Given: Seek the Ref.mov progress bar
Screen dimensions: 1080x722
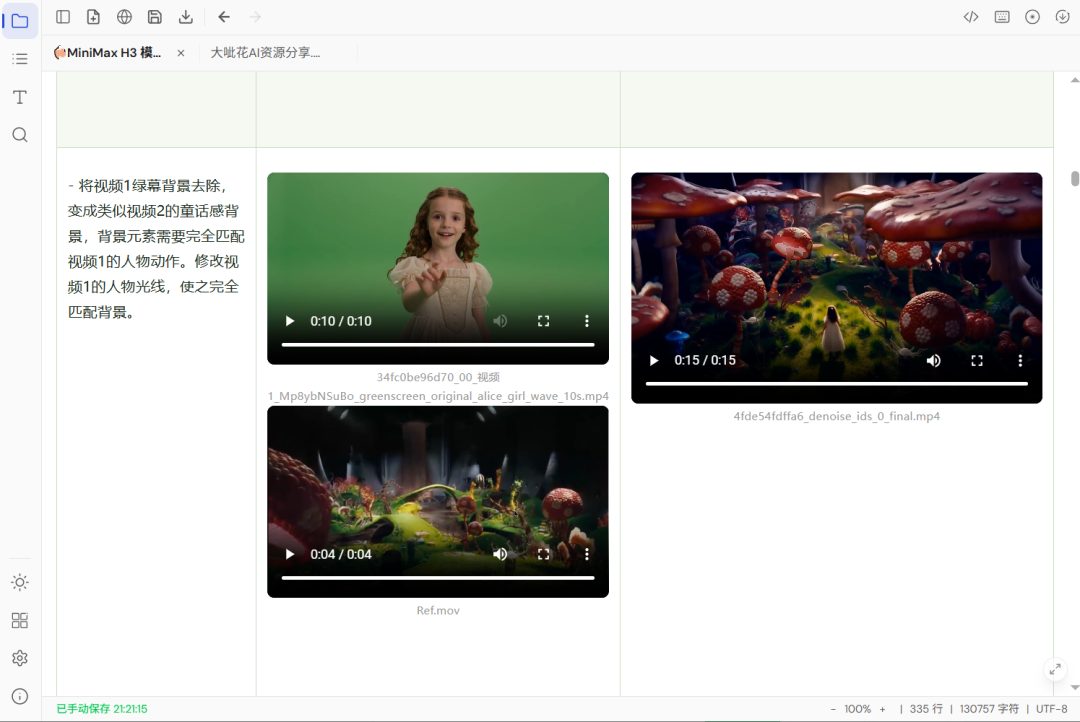Looking at the screenshot, I should [438, 578].
